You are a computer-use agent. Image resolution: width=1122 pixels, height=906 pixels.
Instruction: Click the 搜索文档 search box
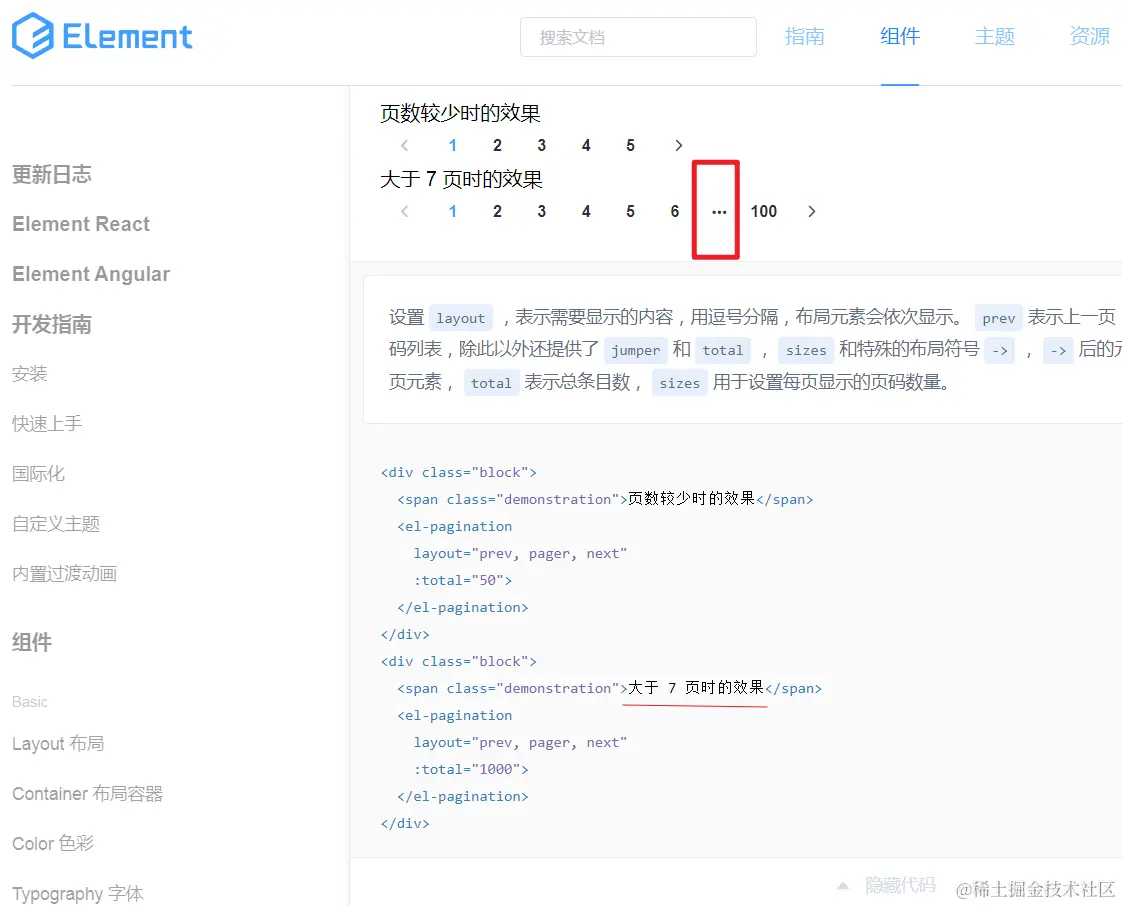click(x=638, y=37)
